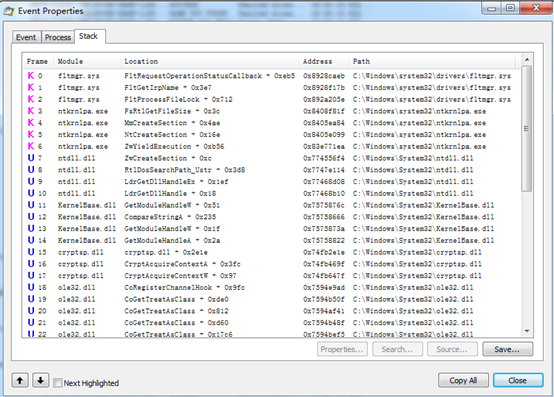554x397 pixels.
Task: Switch to the Process tab
Action: click(x=58, y=37)
